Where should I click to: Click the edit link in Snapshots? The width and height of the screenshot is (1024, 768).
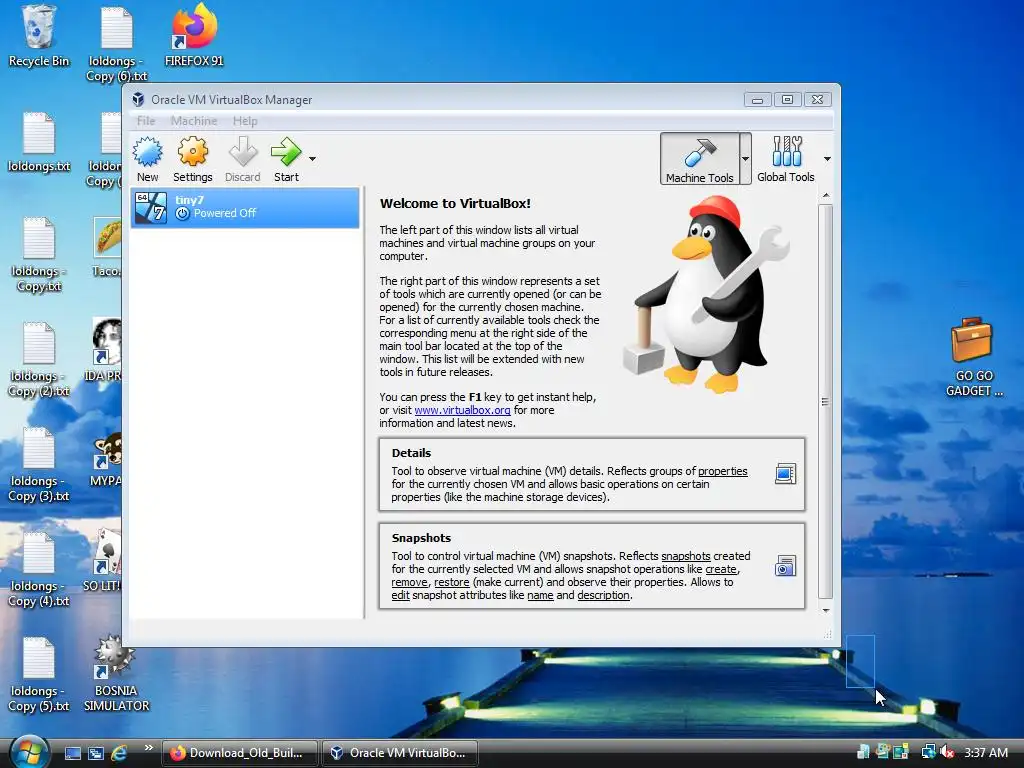coord(400,596)
